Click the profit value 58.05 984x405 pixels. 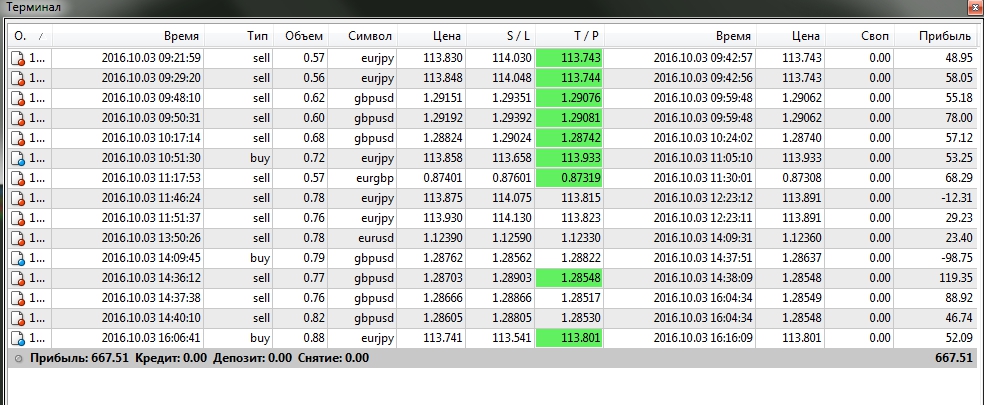(x=958, y=78)
